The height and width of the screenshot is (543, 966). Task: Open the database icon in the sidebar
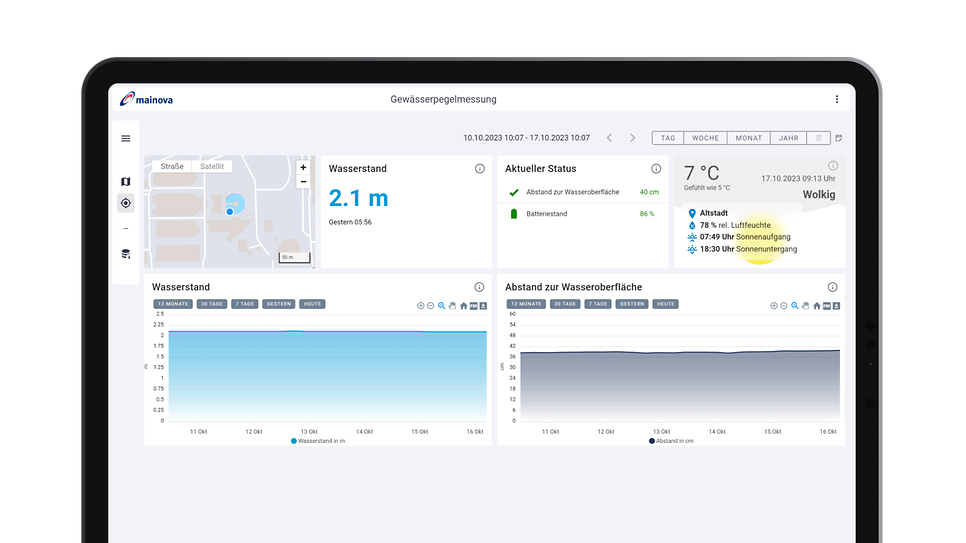125,254
